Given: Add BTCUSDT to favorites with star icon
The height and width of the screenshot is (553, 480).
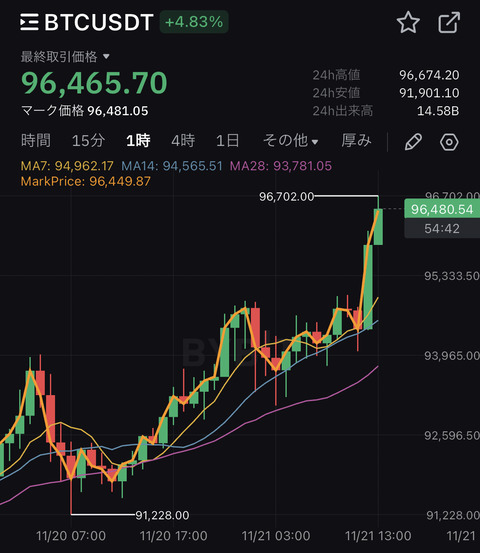Looking at the screenshot, I should (408, 22).
